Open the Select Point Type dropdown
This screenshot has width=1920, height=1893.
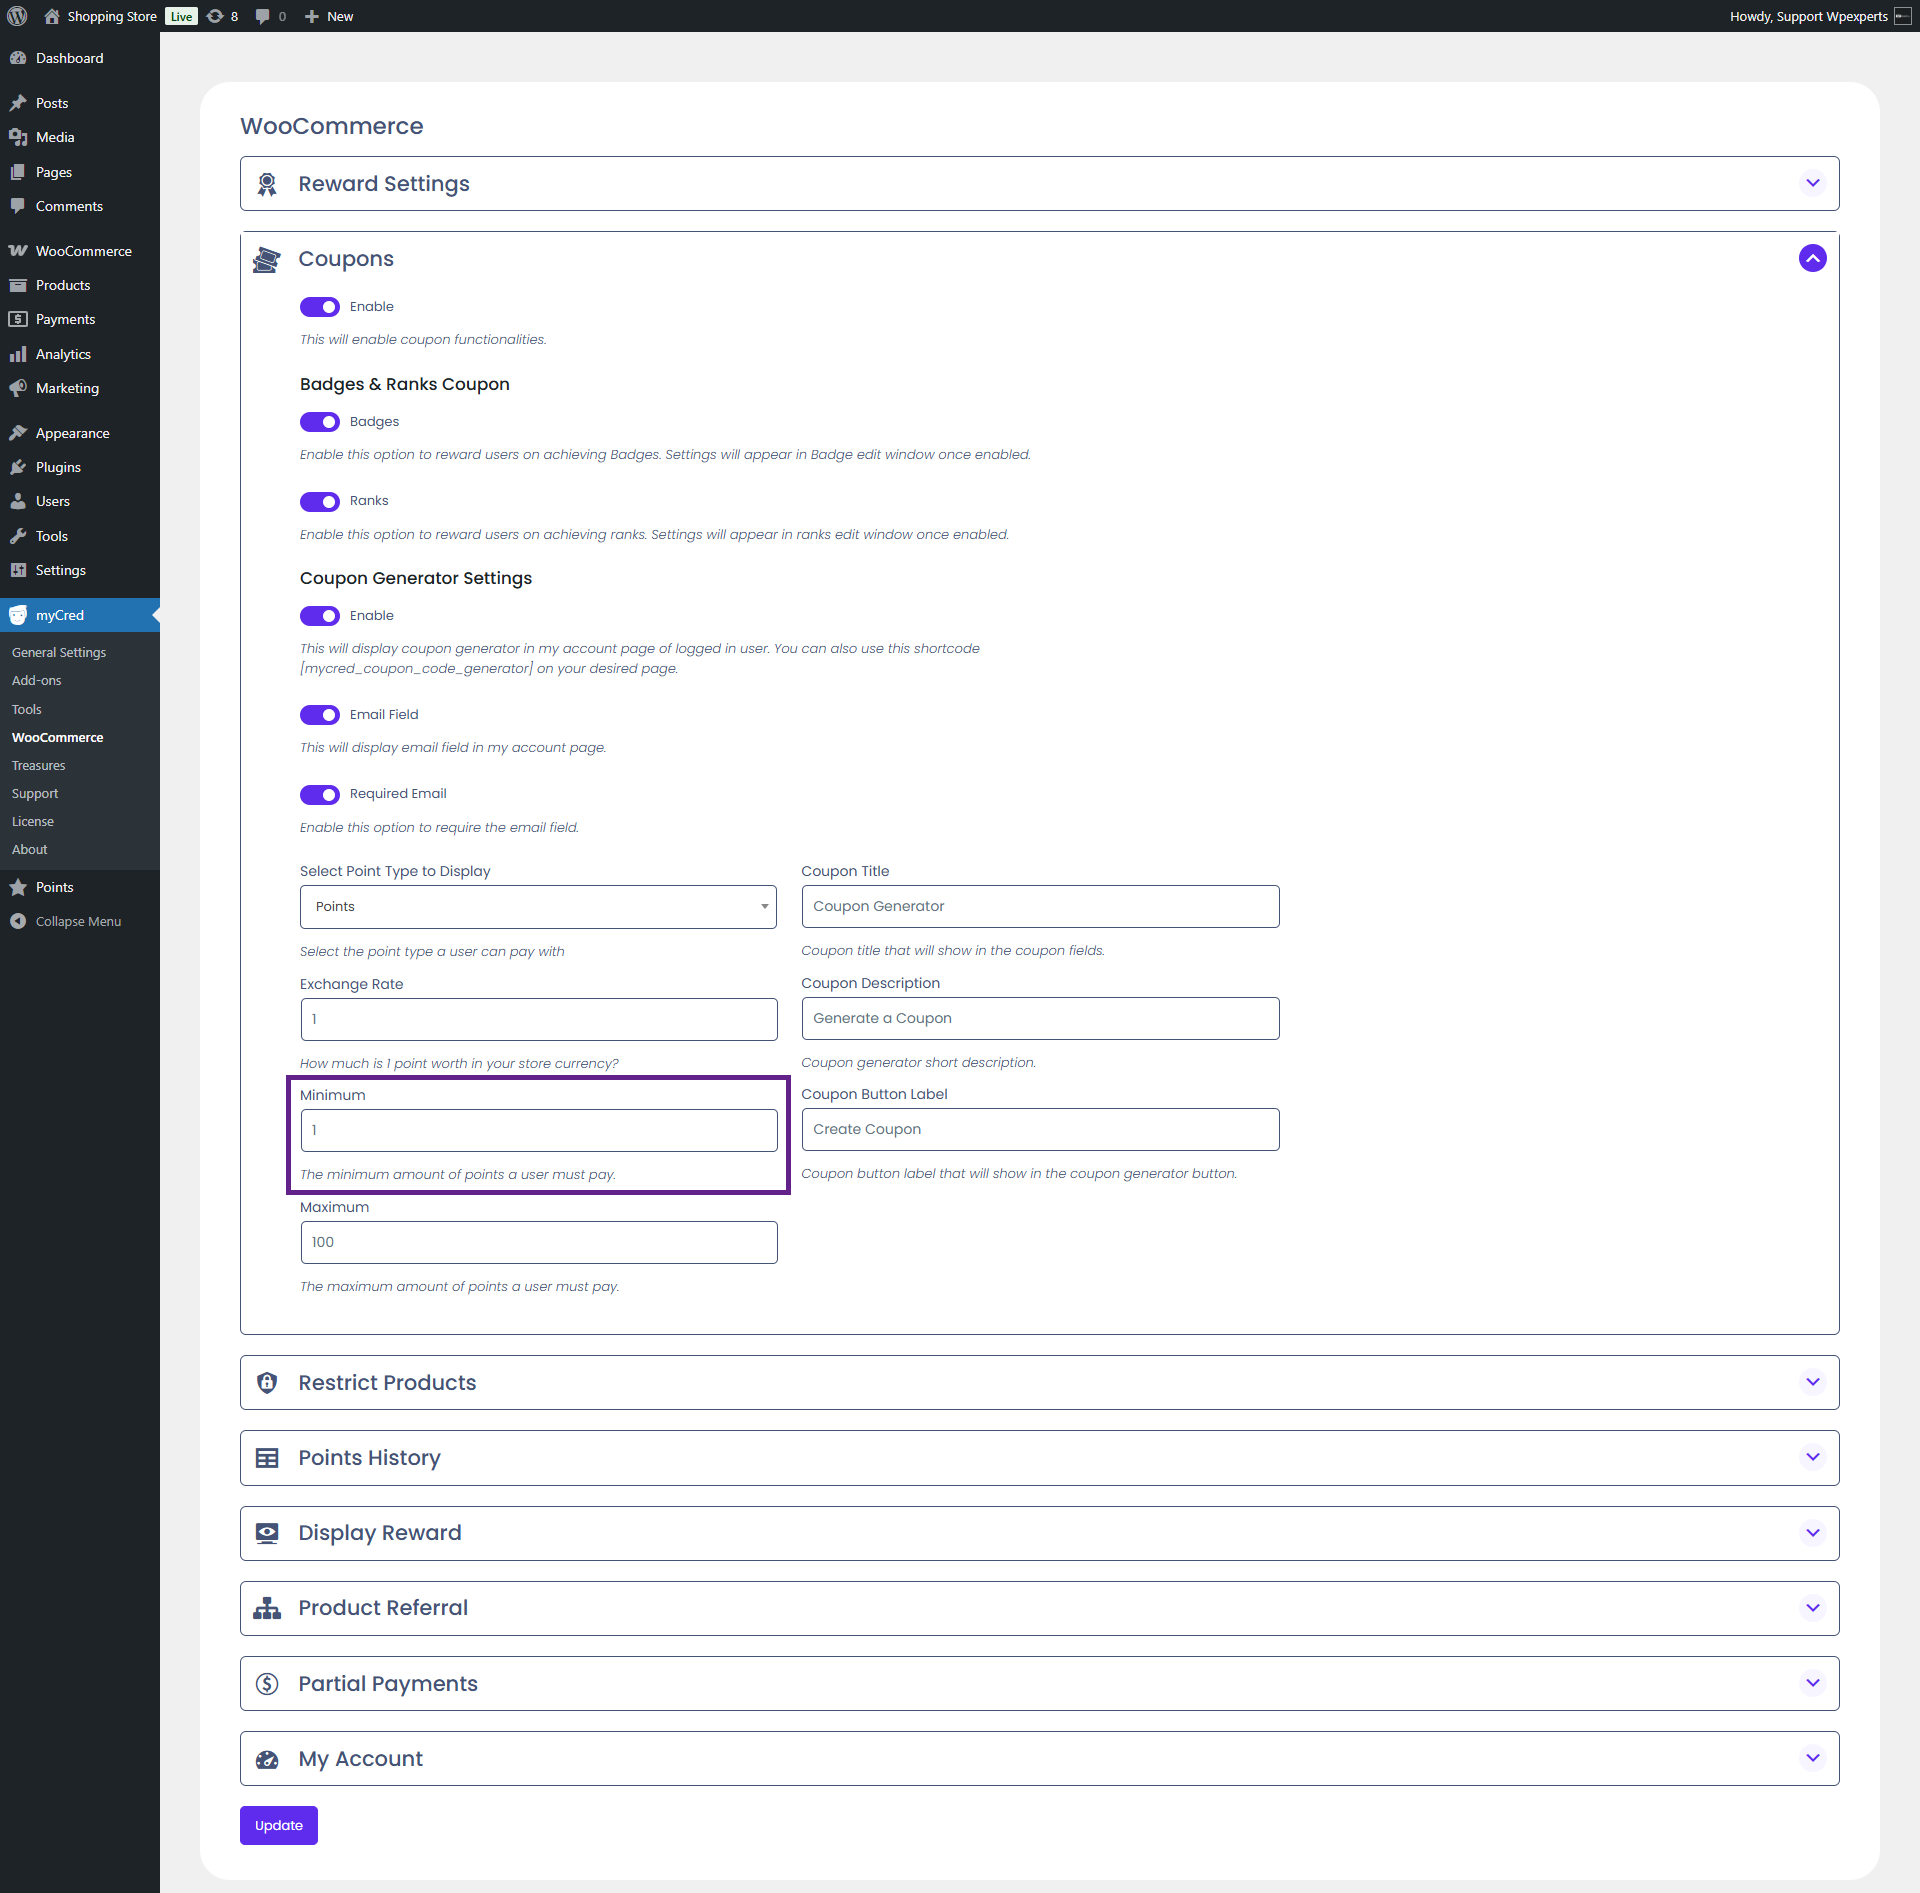(538, 907)
